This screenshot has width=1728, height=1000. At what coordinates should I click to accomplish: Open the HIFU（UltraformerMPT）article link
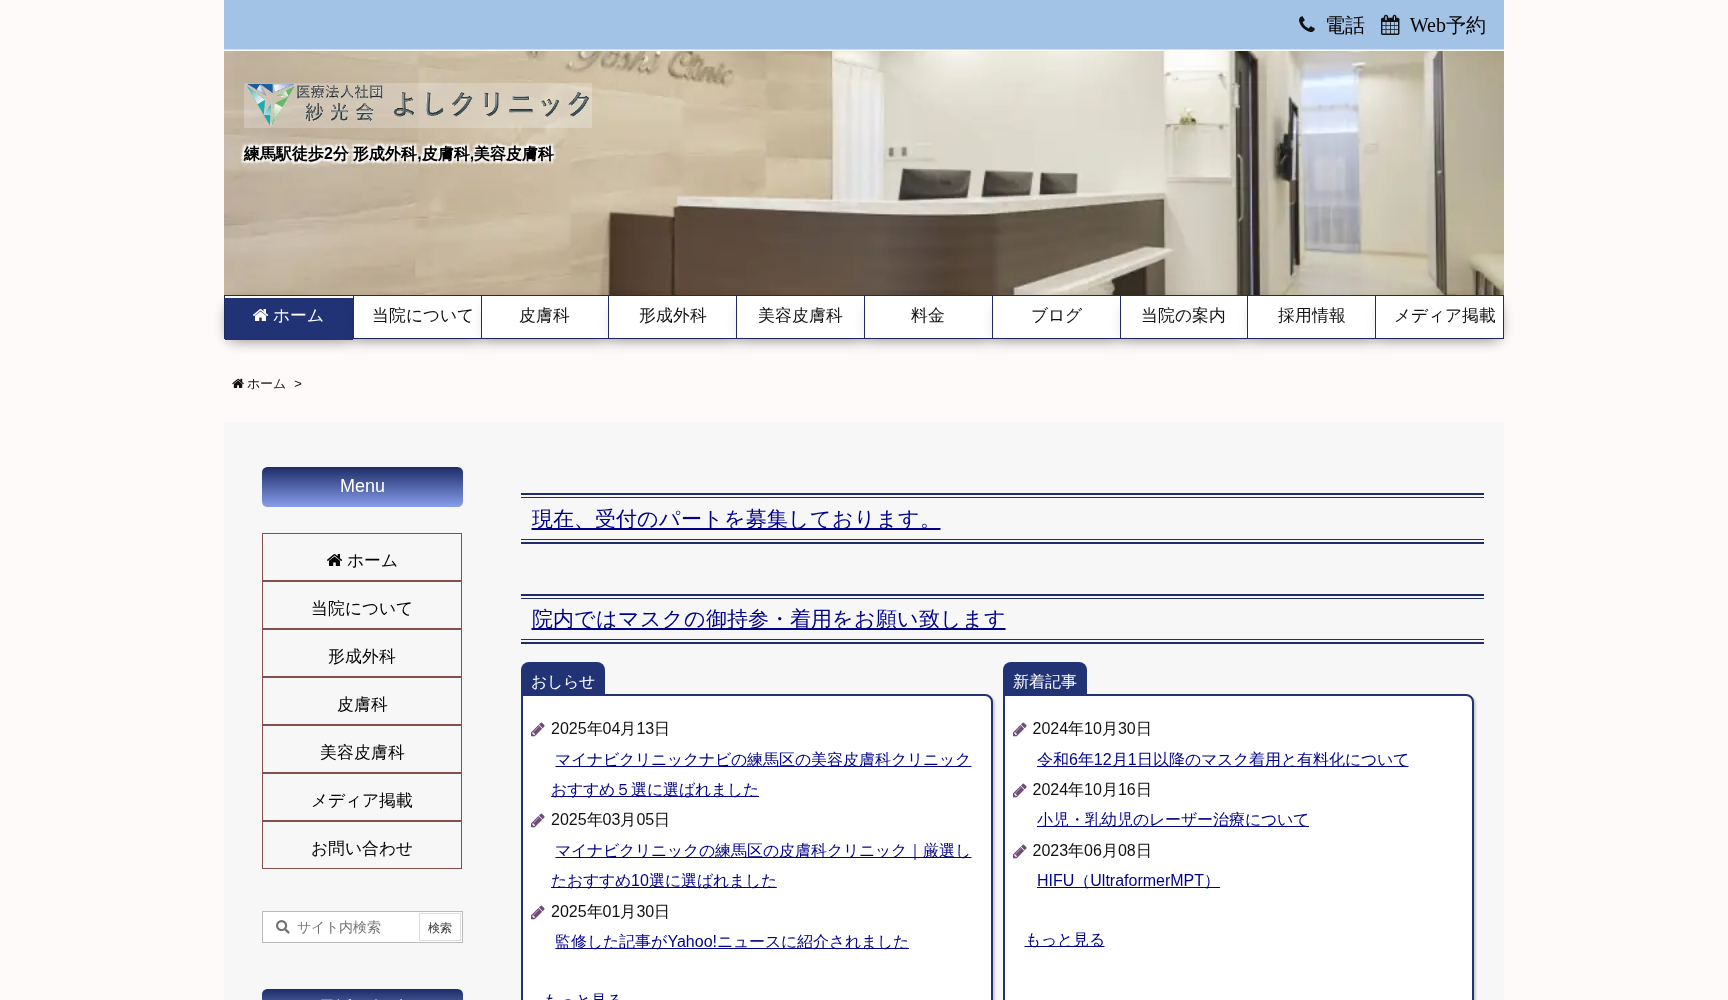click(1128, 880)
